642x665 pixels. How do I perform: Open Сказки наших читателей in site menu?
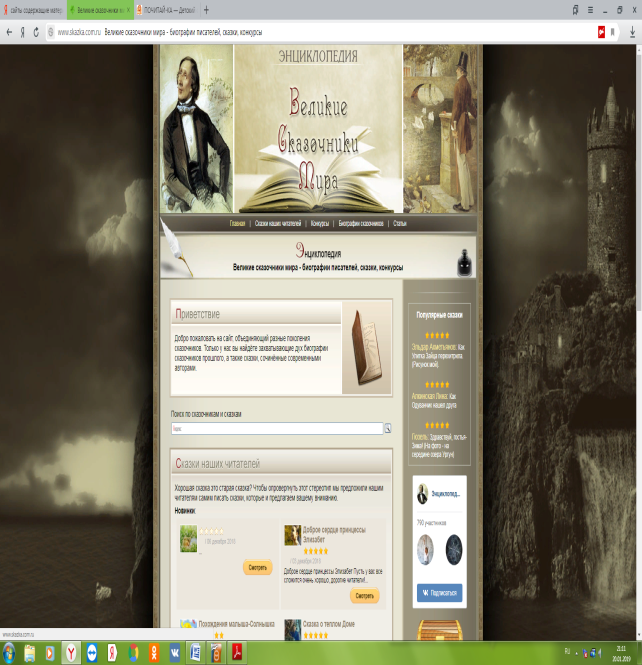tap(278, 224)
